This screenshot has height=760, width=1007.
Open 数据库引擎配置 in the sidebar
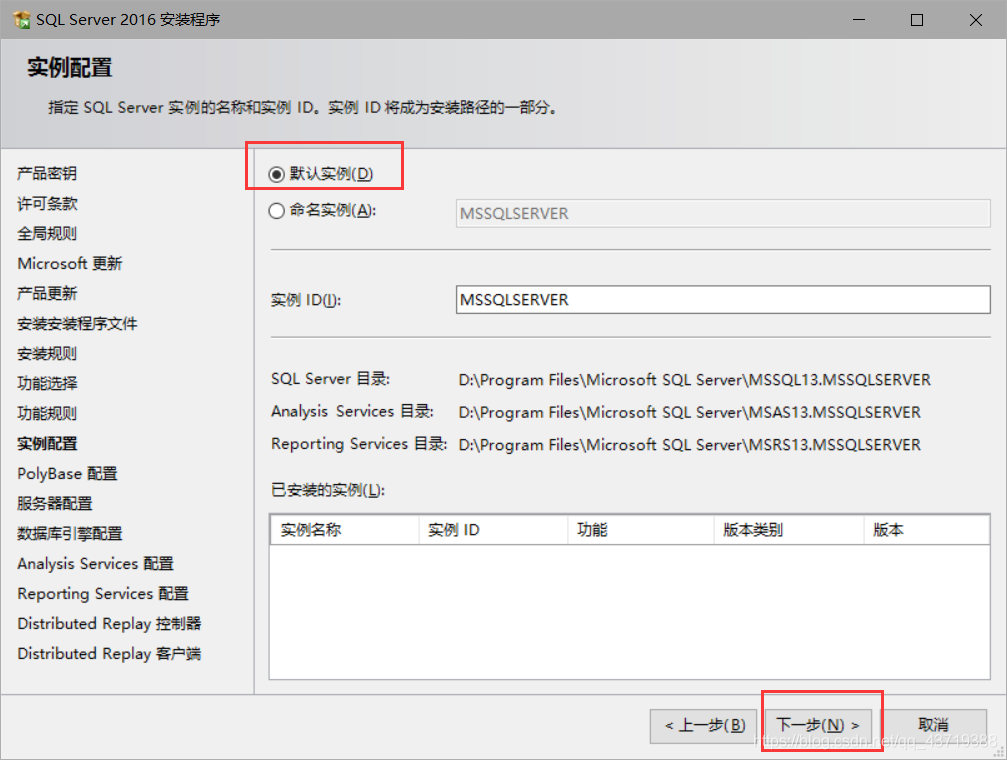click(69, 533)
